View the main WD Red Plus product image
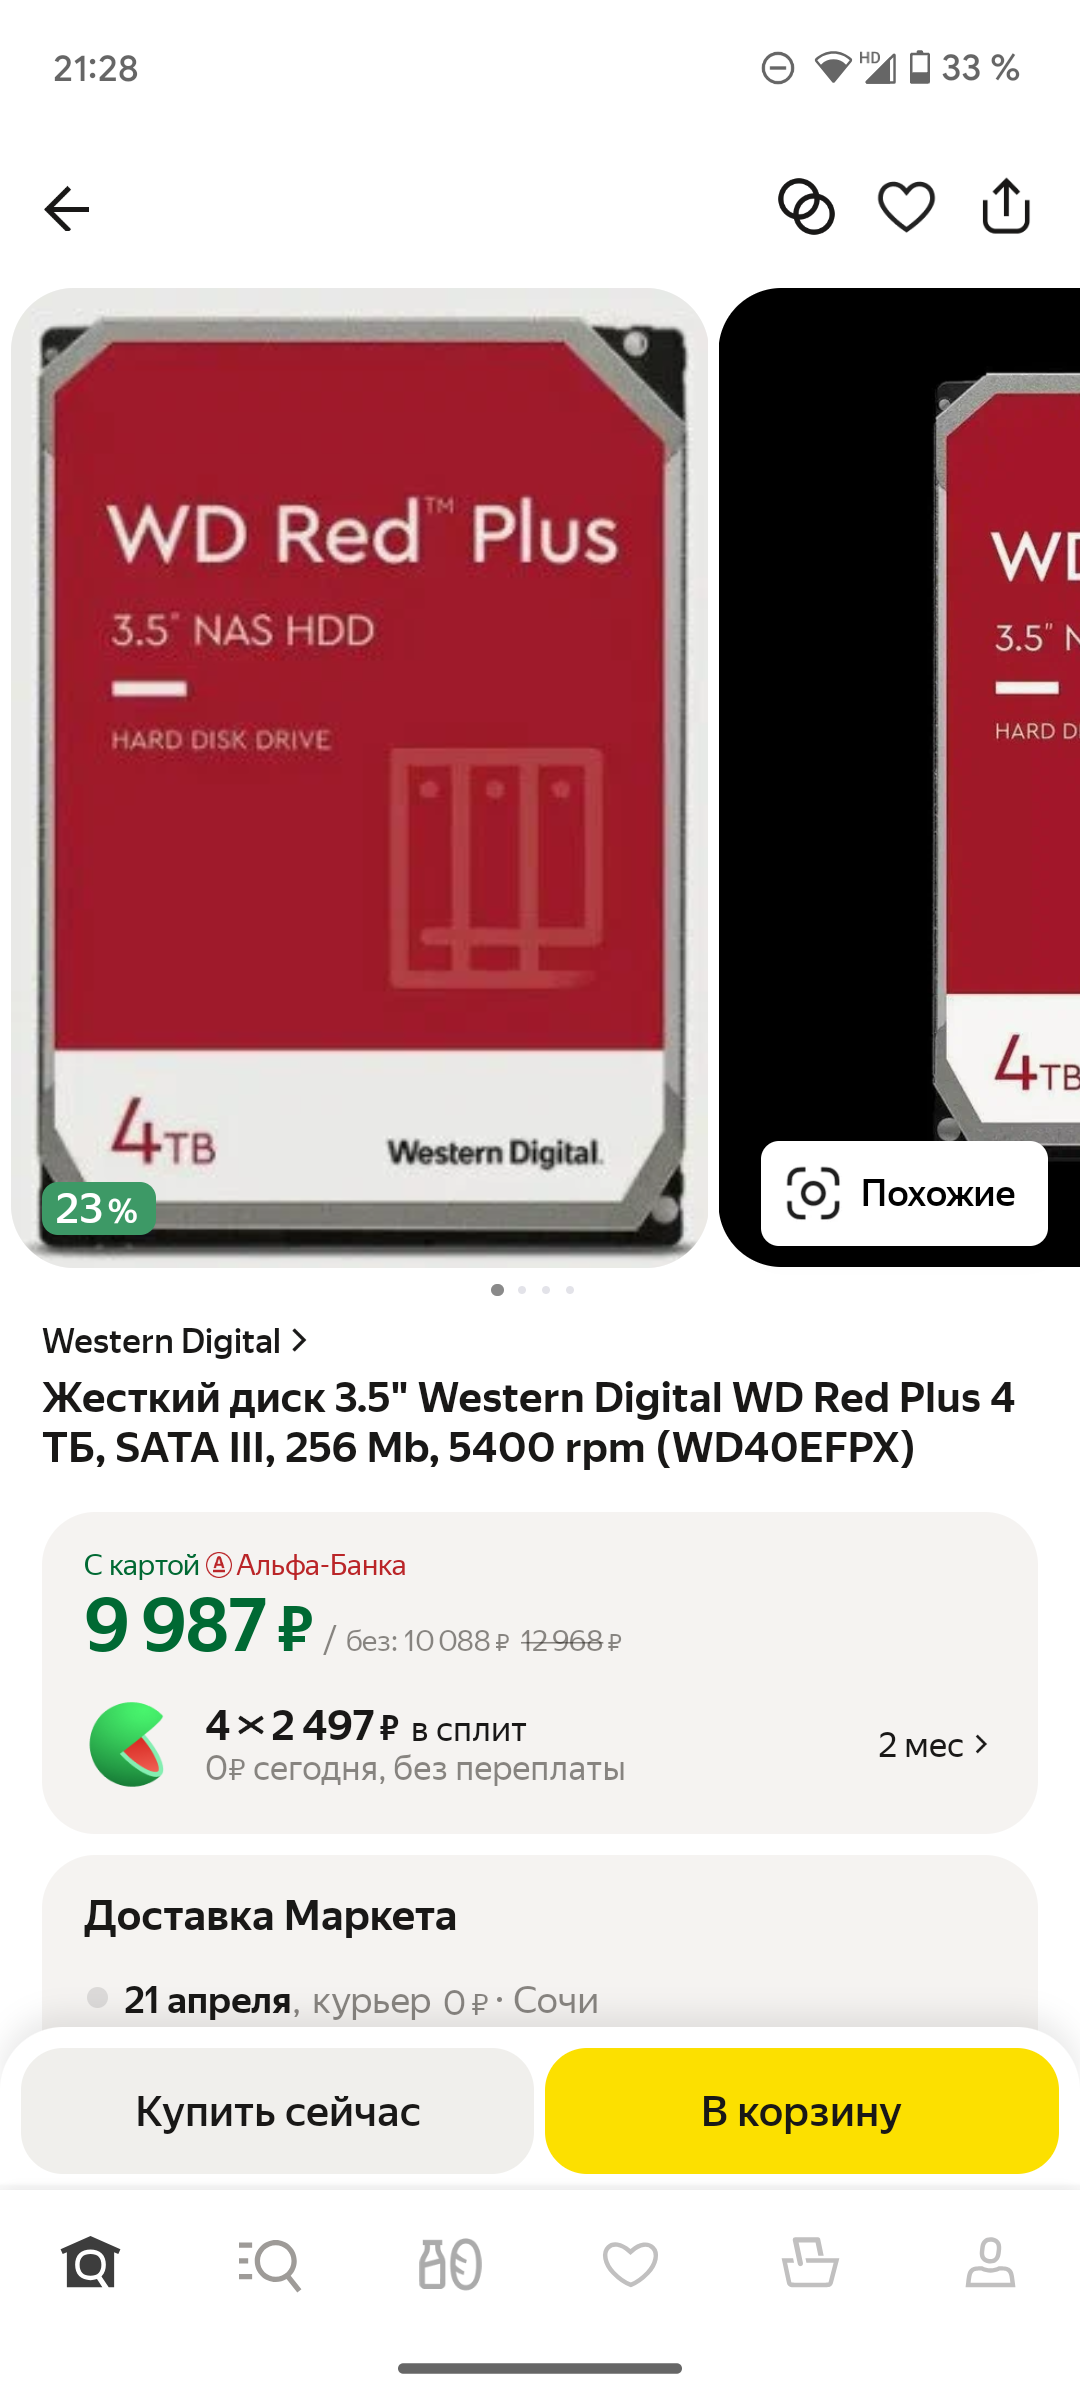1080x2400 pixels. 360,778
